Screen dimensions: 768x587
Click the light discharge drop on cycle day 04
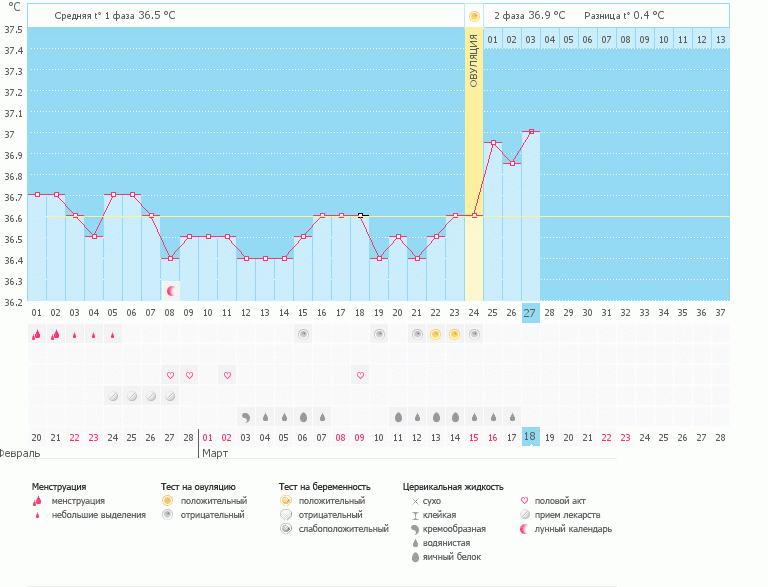click(94, 336)
